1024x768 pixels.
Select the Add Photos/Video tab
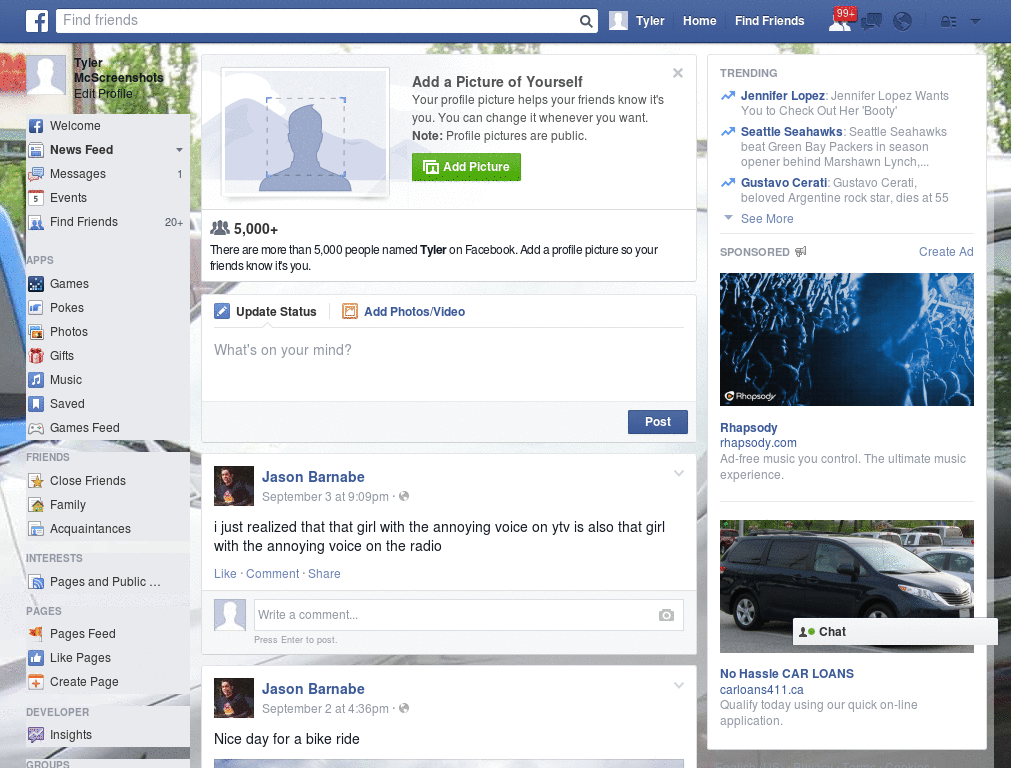(404, 312)
